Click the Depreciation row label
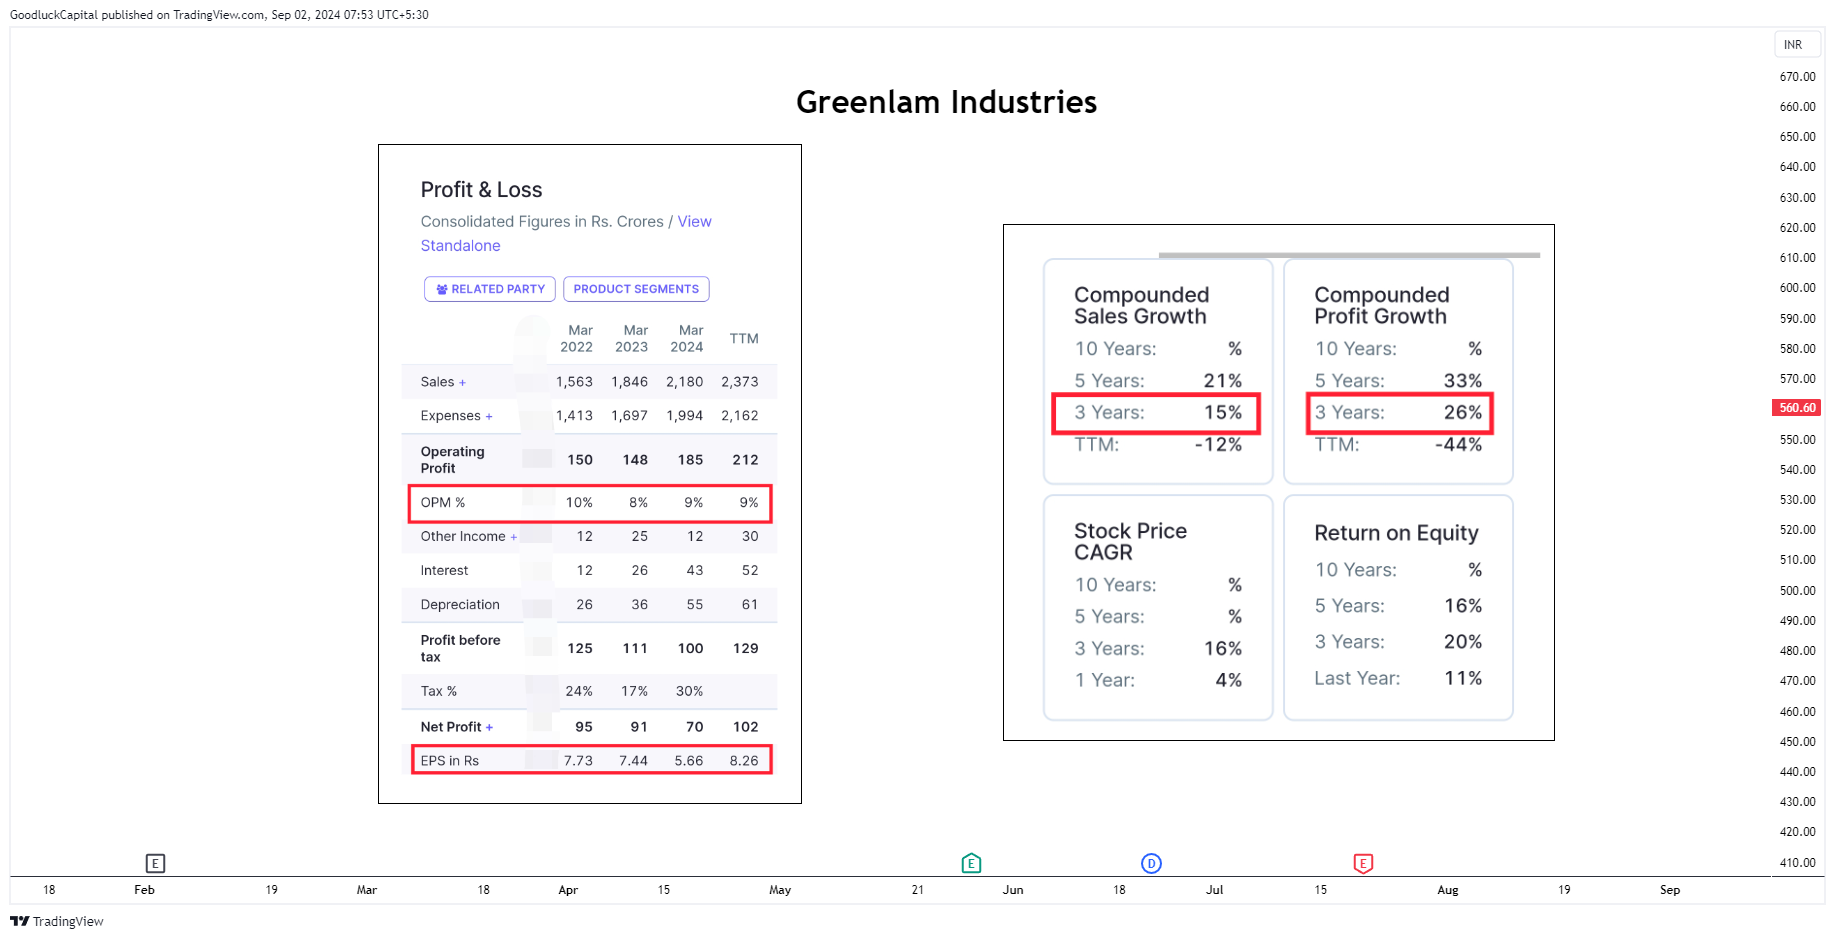Image resolution: width=1835 pixels, height=939 pixels. 460,605
